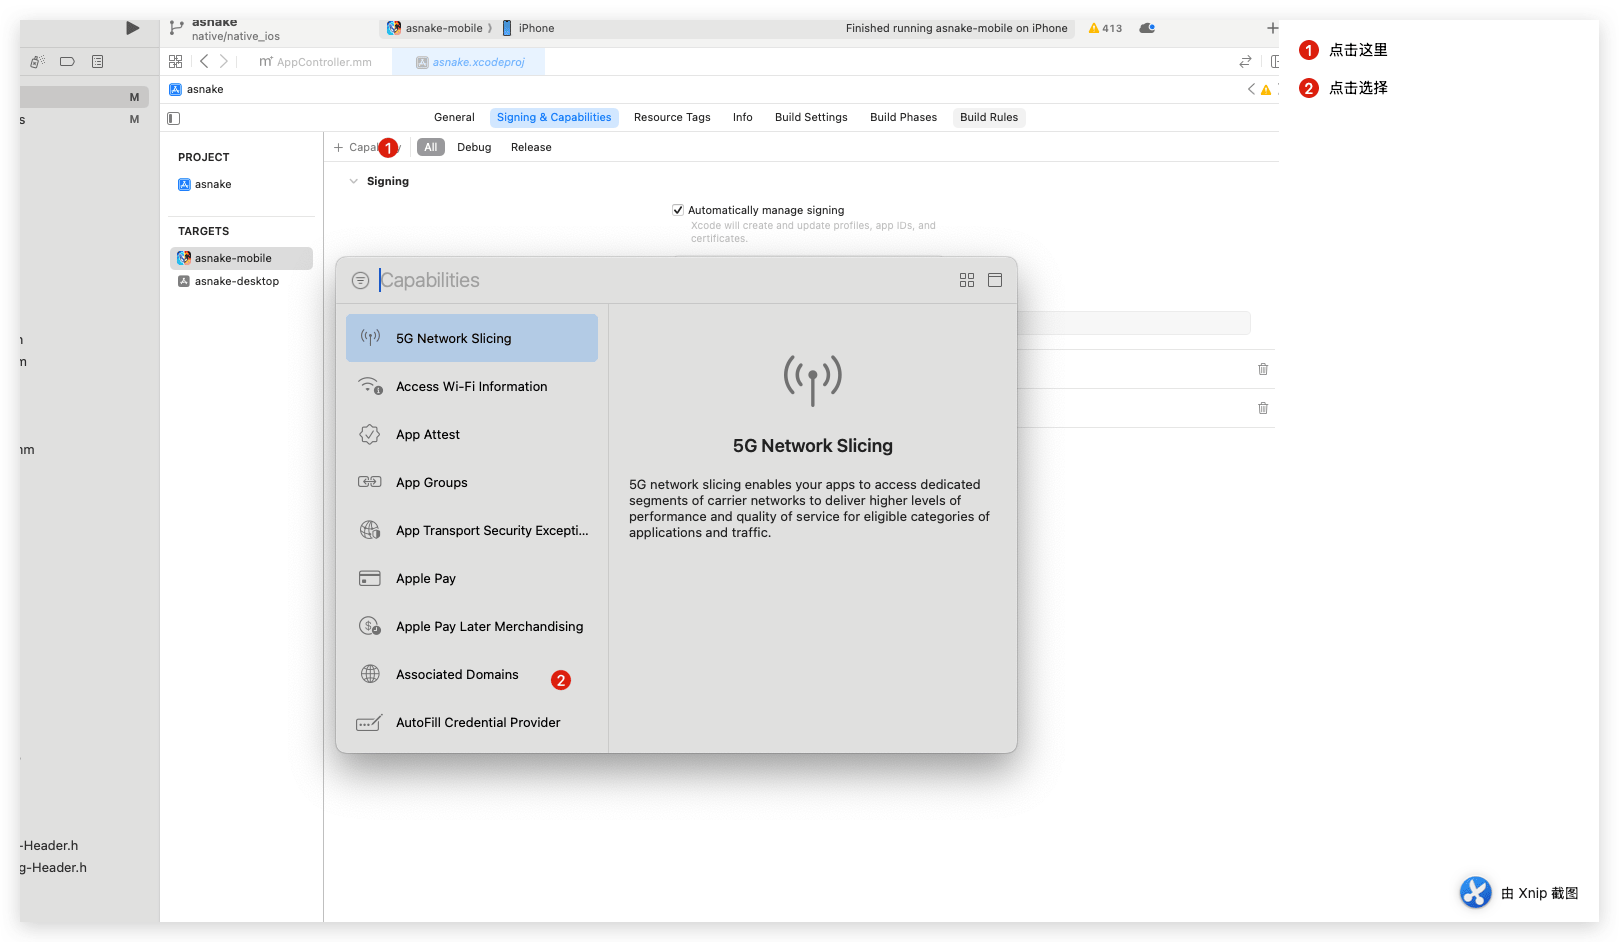1619x942 pixels.
Task: Toggle Automatically manage signing checkbox
Action: click(678, 210)
